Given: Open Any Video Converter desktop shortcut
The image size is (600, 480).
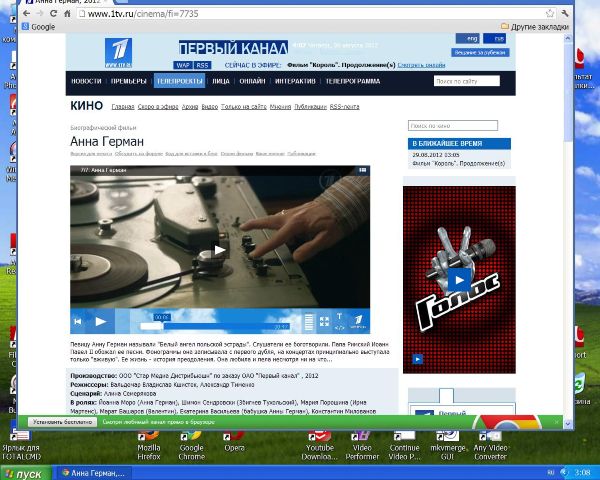Looking at the screenshot, I should [490, 445].
